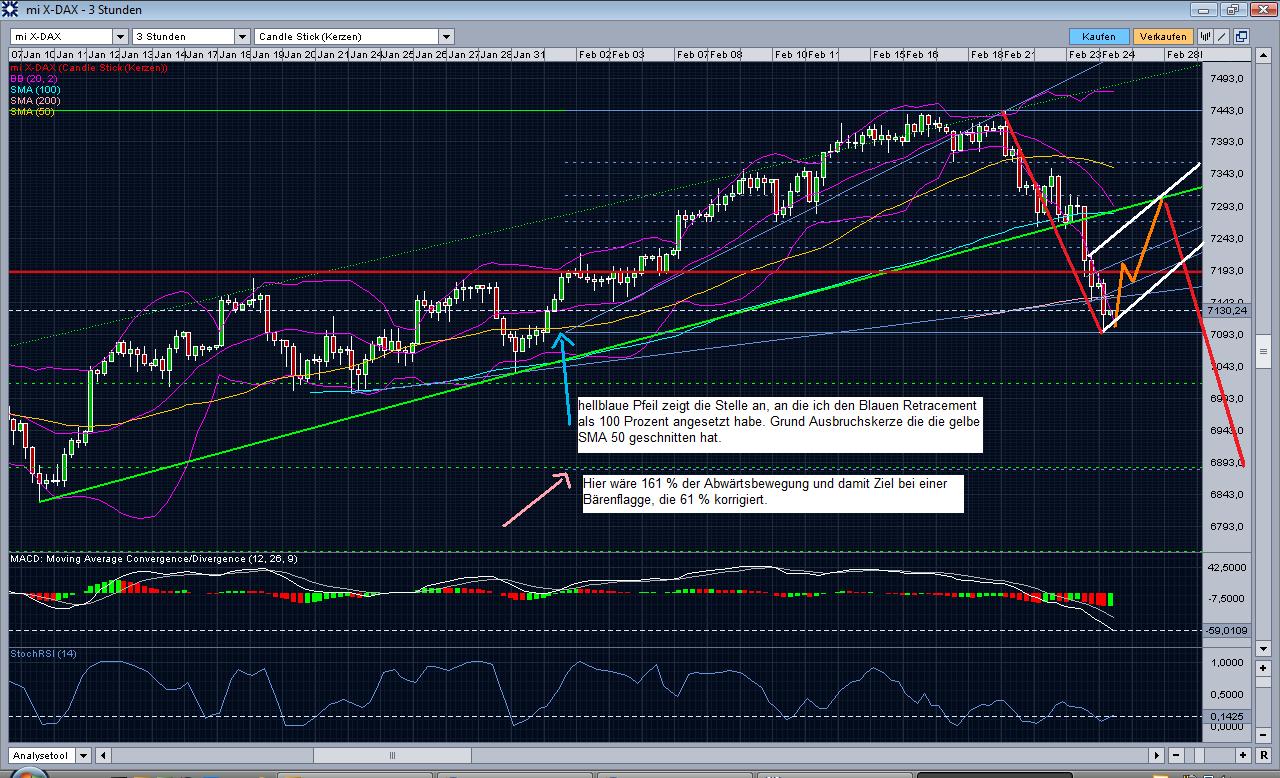Click the MACD value -59,0109

[x=1227, y=630]
